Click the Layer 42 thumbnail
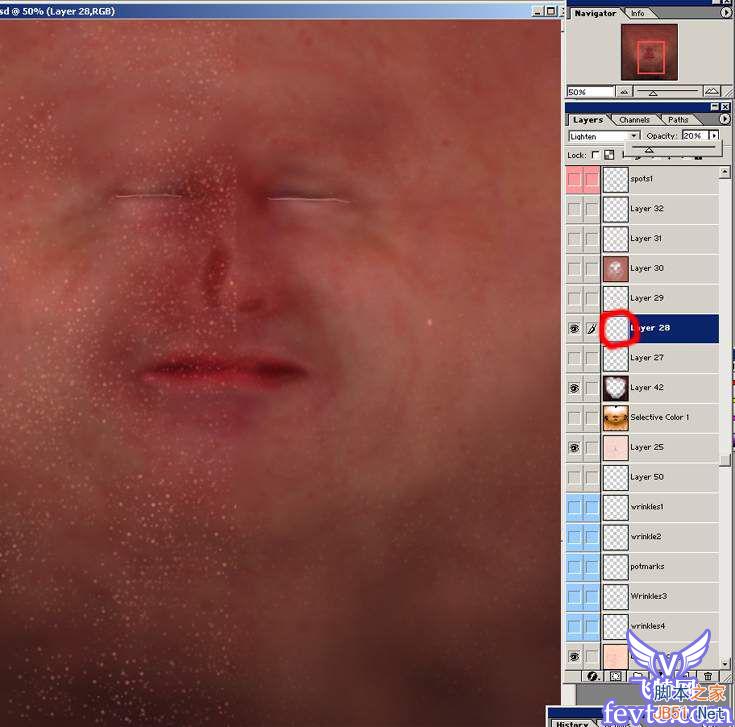The height and width of the screenshot is (727, 735). (x=615, y=388)
